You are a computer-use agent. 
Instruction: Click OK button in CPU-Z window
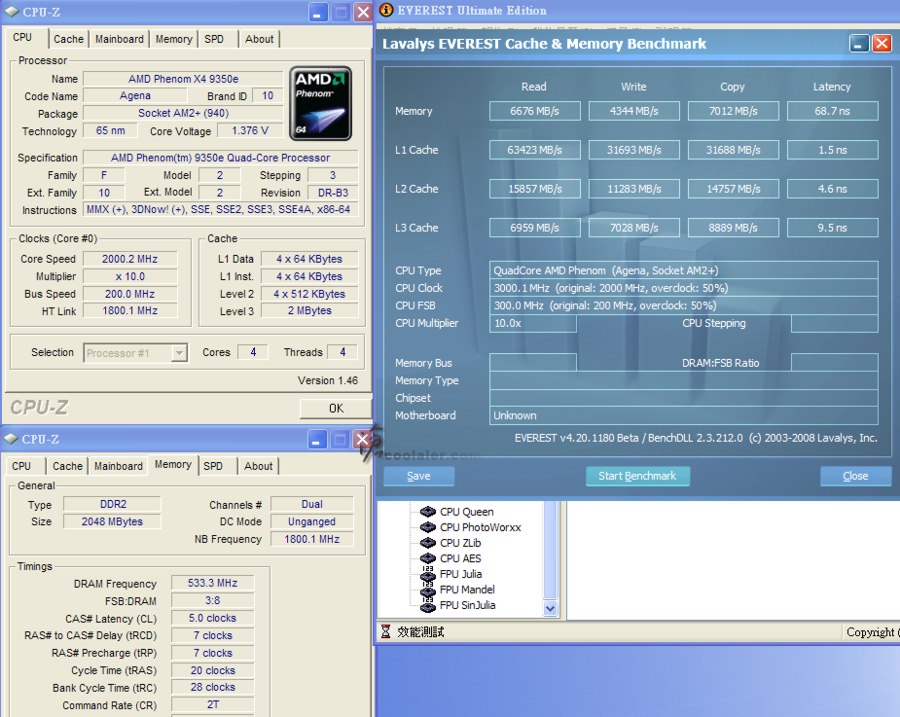click(336, 408)
